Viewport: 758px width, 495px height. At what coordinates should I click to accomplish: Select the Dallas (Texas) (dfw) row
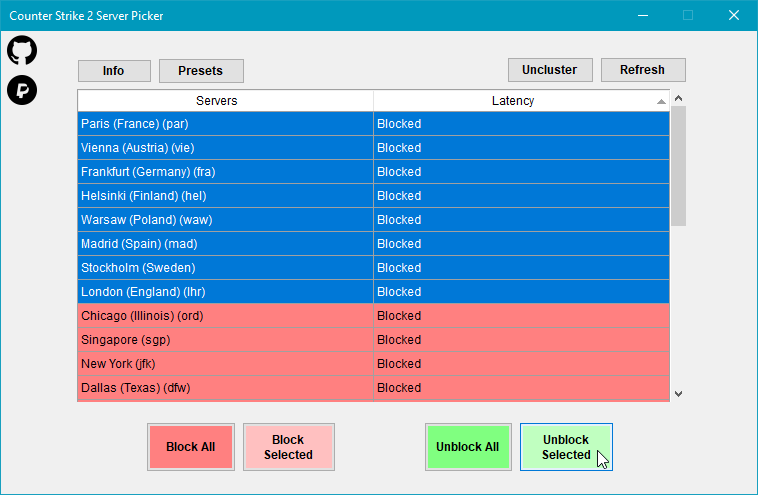[x=374, y=388]
